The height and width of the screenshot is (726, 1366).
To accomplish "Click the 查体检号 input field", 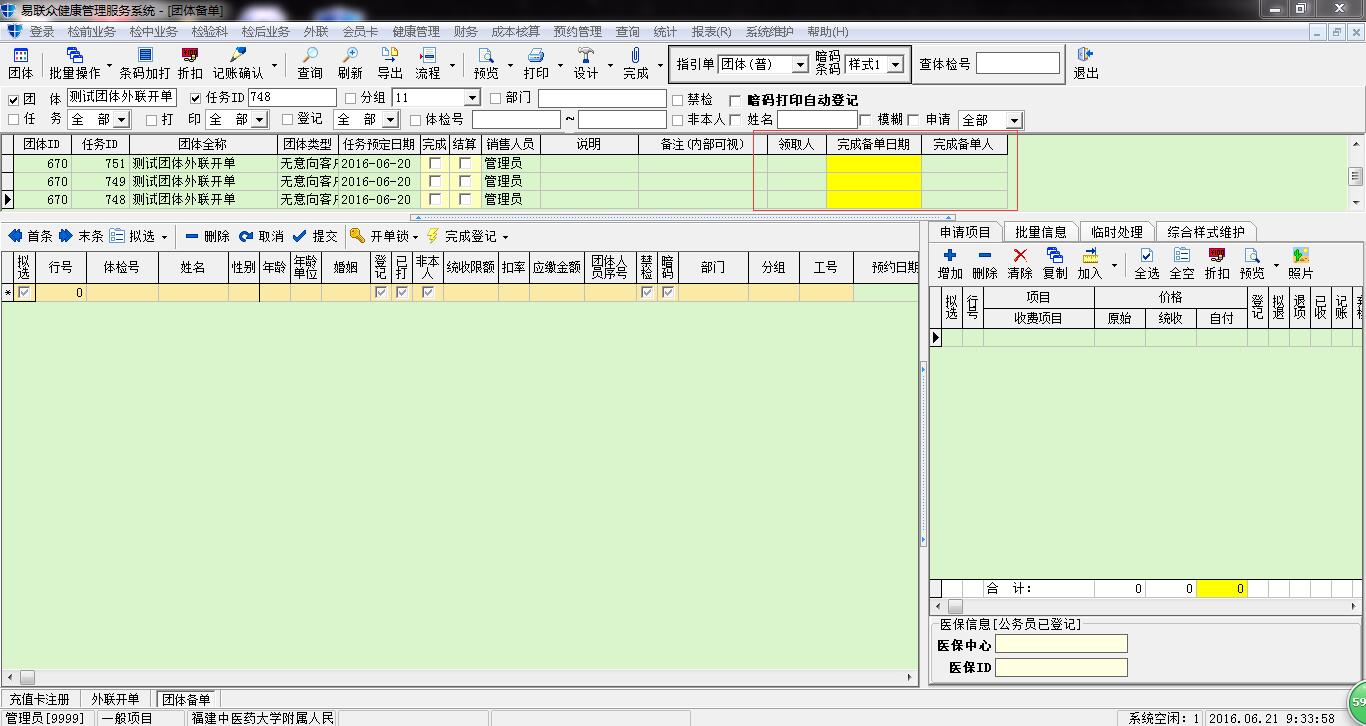I will (x=1017, y=64).
